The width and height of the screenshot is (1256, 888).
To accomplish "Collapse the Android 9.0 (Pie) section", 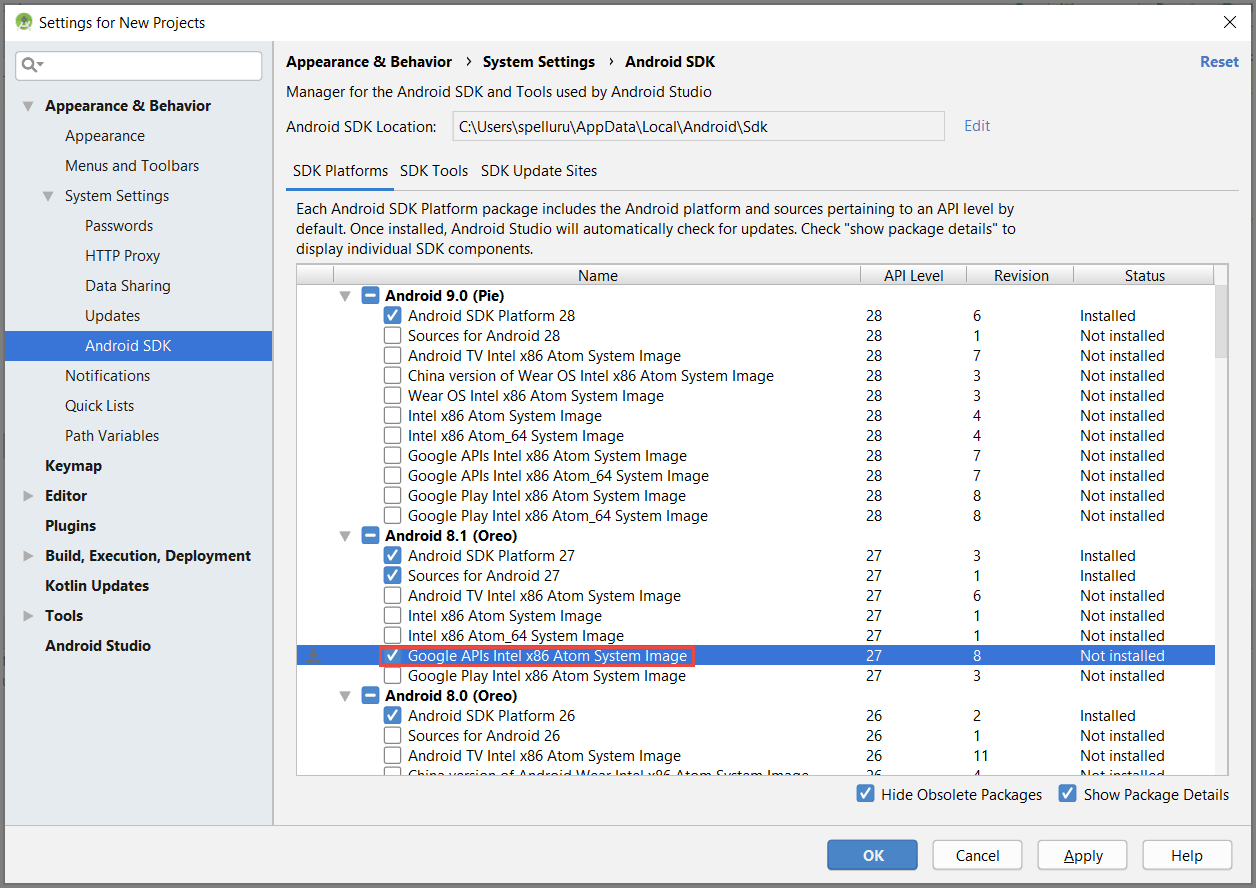I will [x=344, y=295].
